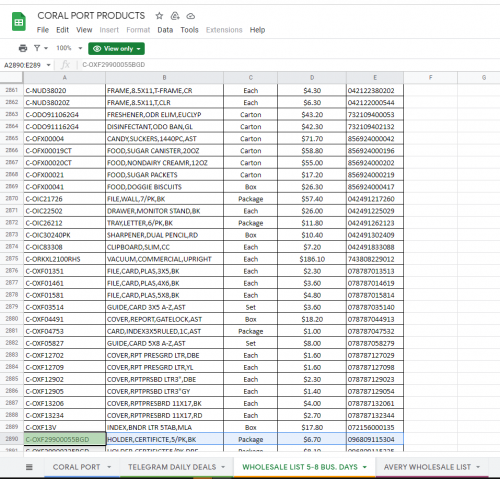
Task: Expand the filter views dropdown arrow
Action: click(x=46, y=49)
